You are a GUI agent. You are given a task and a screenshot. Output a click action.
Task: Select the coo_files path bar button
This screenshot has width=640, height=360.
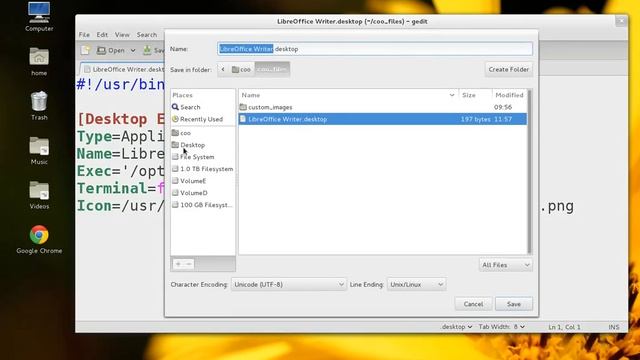(272, 69)
